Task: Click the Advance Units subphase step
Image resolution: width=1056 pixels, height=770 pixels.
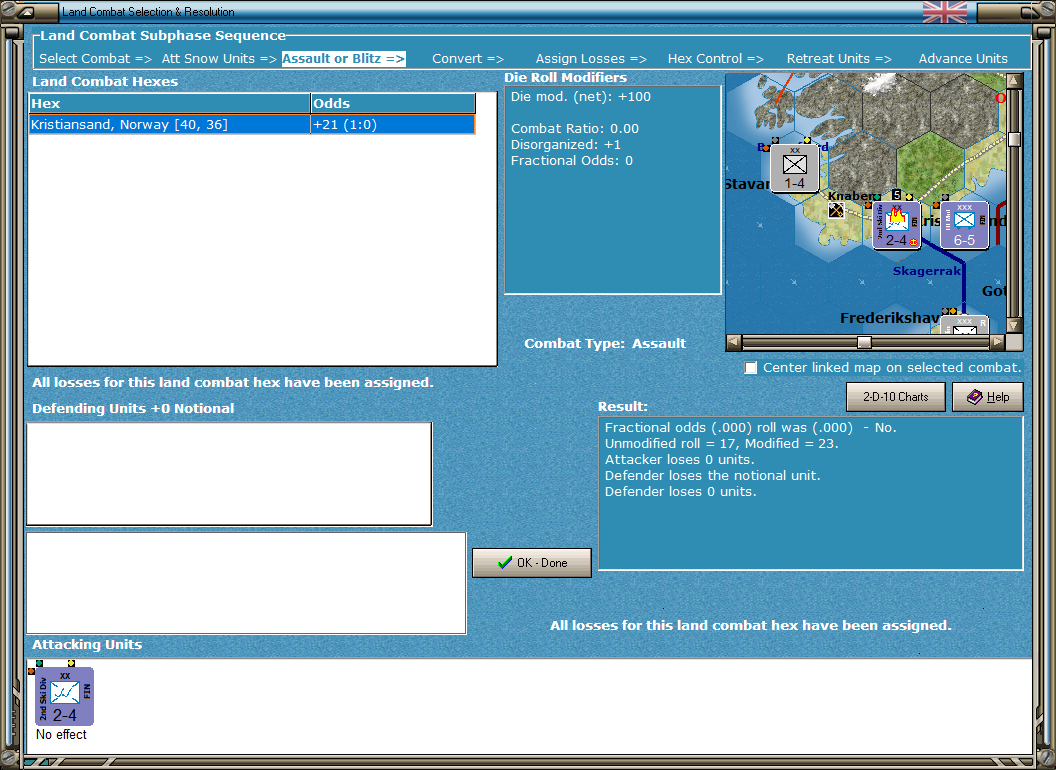Action: coord(963,59)
